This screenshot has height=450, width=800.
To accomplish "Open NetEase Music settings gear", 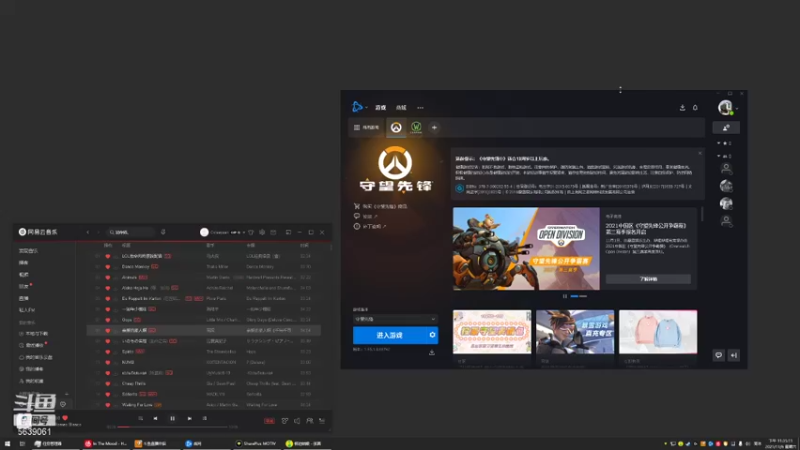I will (x=262, y=232).
